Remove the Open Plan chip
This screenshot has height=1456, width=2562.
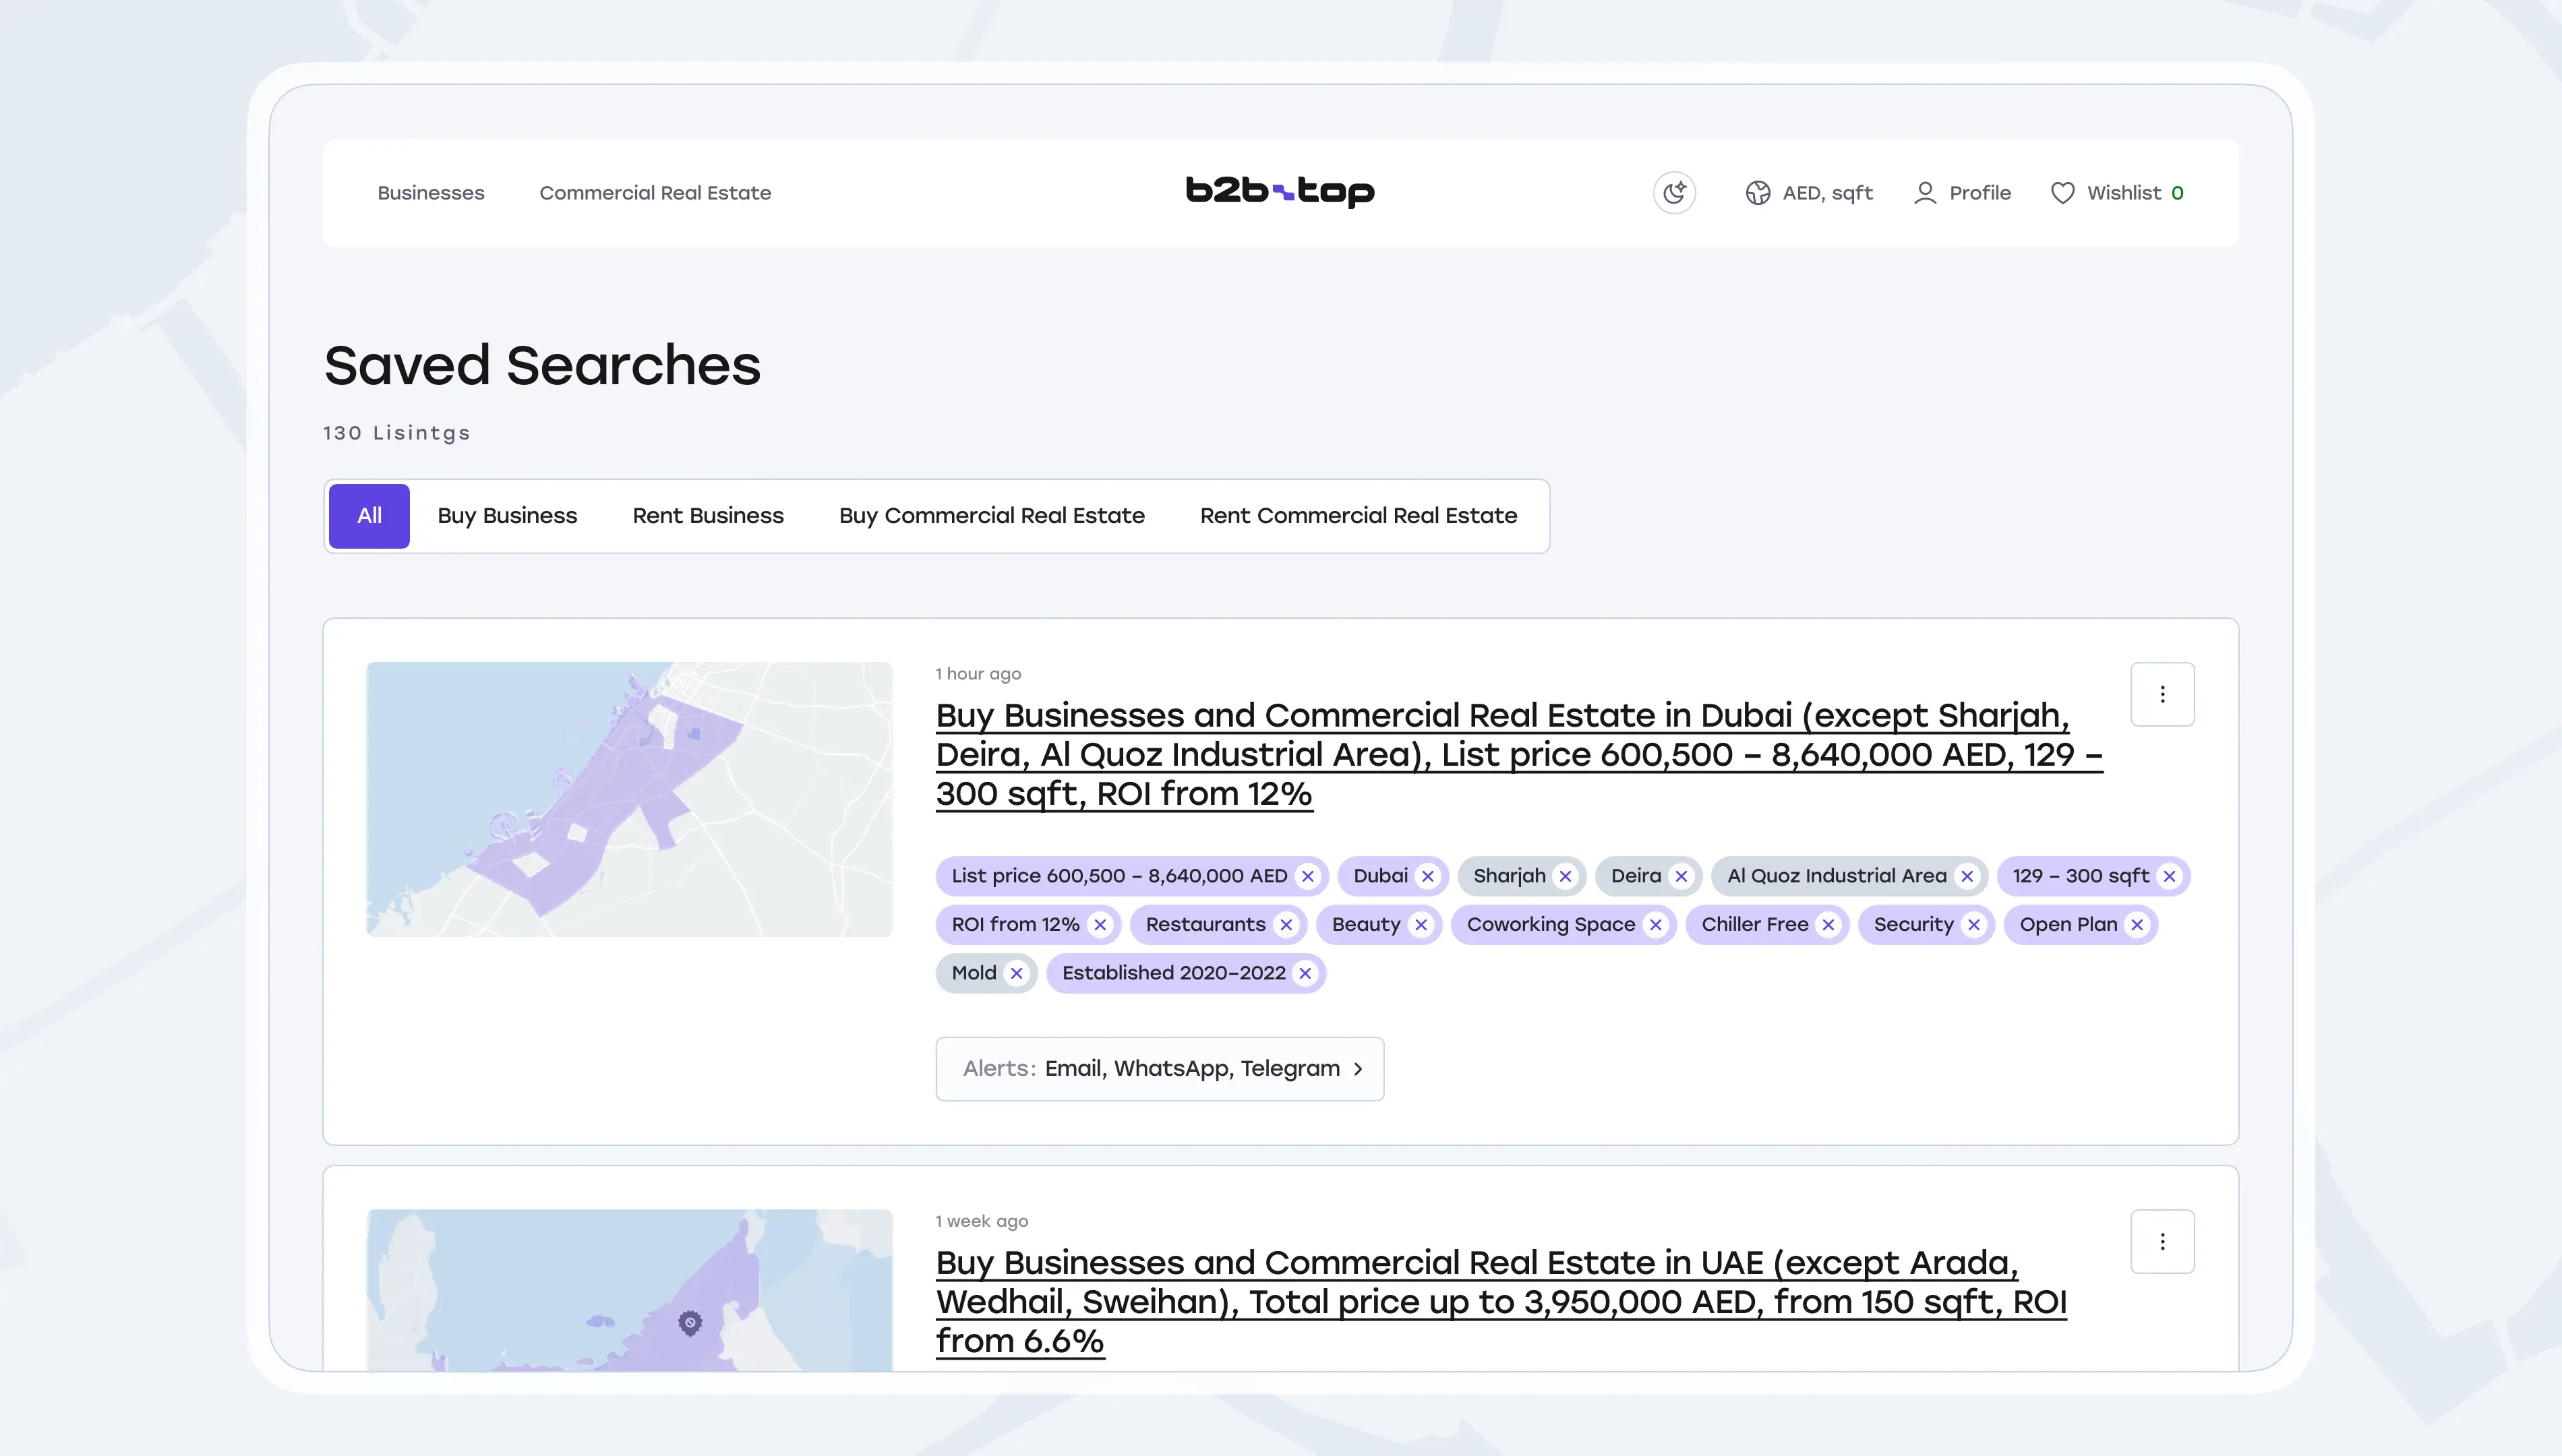tap(2137, 925)
